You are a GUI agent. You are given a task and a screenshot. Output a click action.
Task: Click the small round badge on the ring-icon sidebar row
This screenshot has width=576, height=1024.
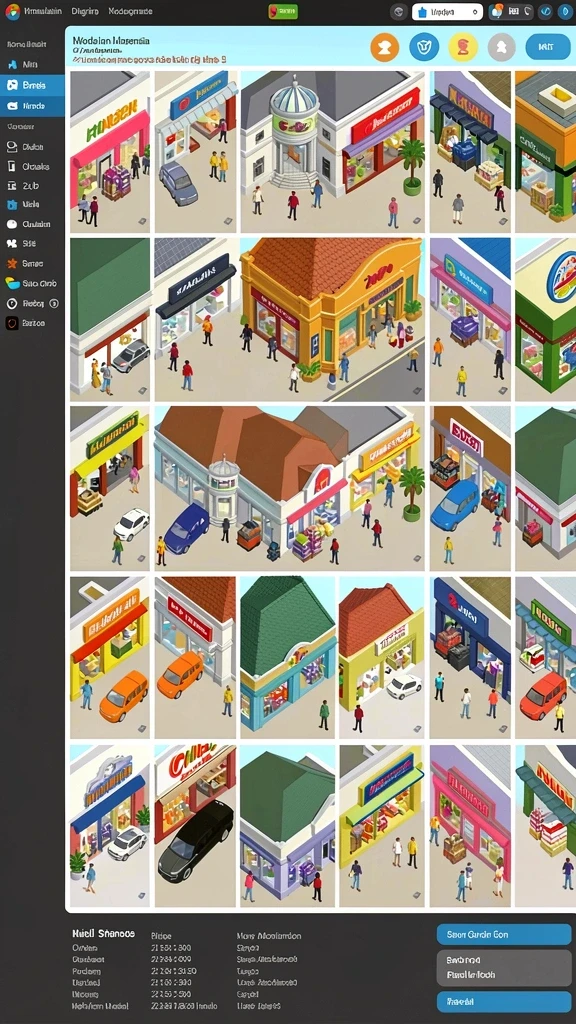click(x=54, y=304)
